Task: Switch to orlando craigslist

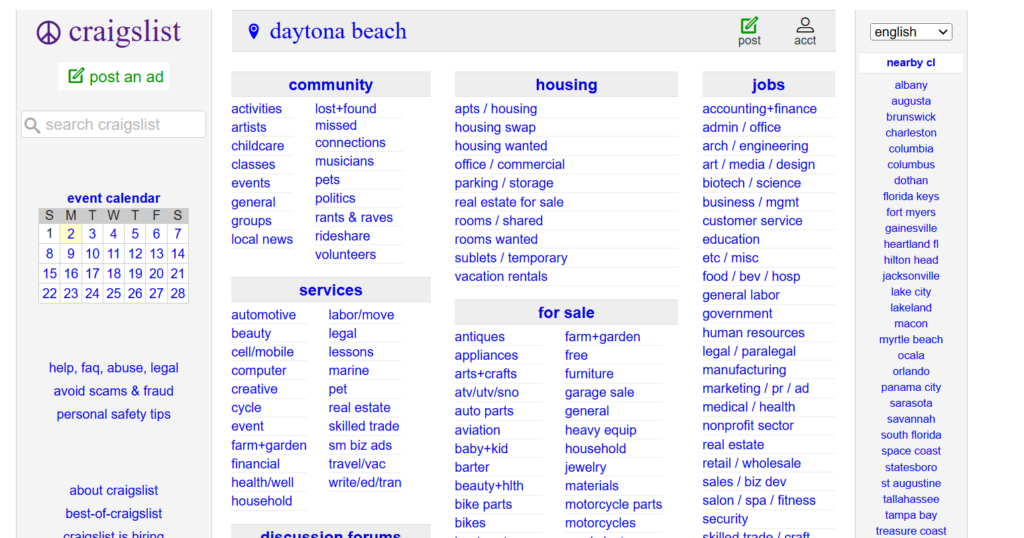Action: [910, 372]
